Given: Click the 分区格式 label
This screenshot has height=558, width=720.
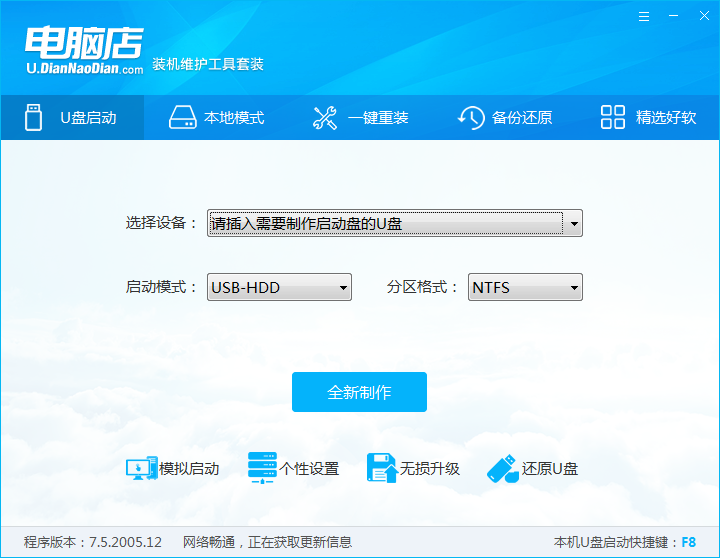Looking at the screenshot, I should tap(422, 287).
